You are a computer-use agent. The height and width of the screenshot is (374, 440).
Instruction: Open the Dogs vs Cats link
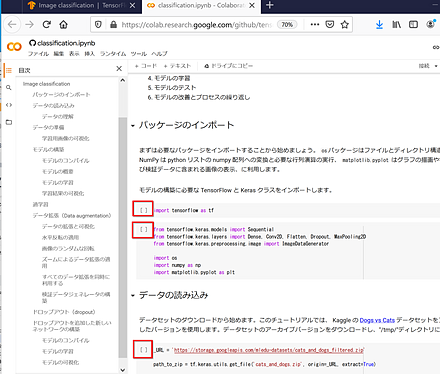point(377,320)
